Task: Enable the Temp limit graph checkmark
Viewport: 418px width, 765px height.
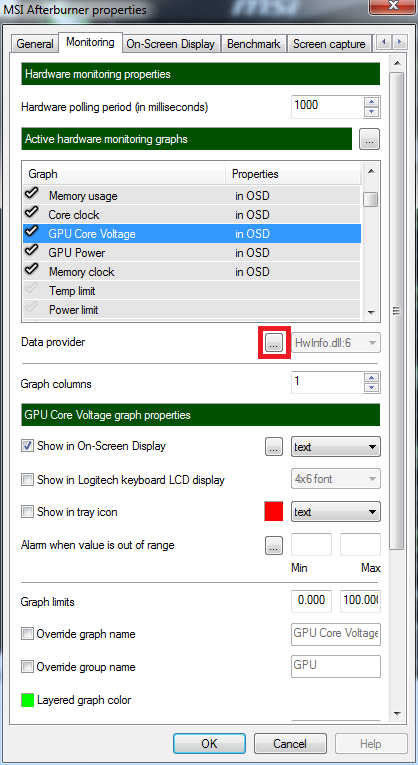Action: point(32,289)
